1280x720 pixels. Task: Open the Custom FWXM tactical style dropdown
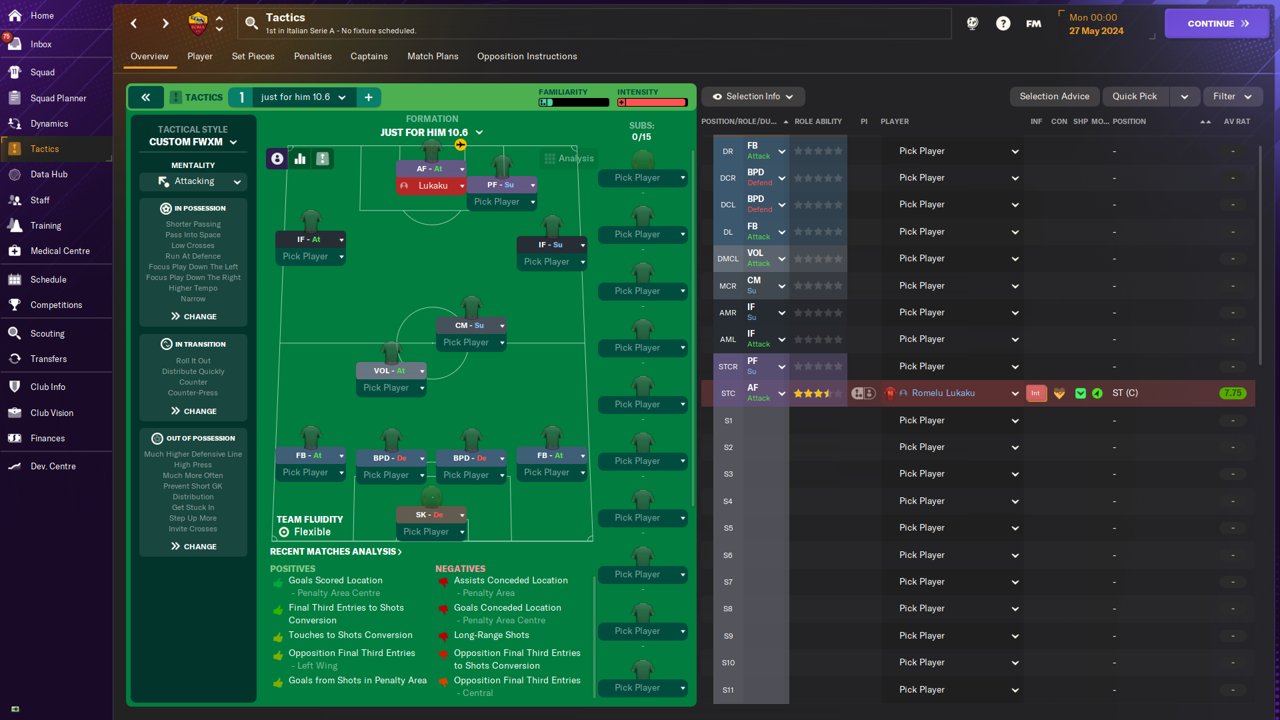(x=193, y=142)
